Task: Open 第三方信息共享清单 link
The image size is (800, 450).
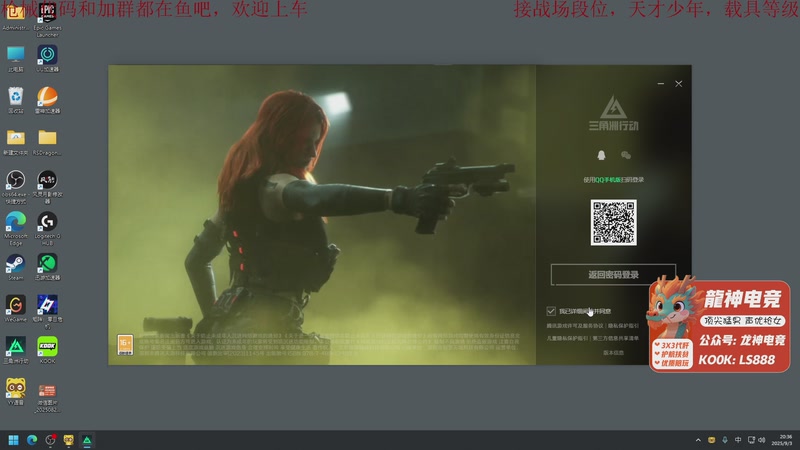Action: 616,338
